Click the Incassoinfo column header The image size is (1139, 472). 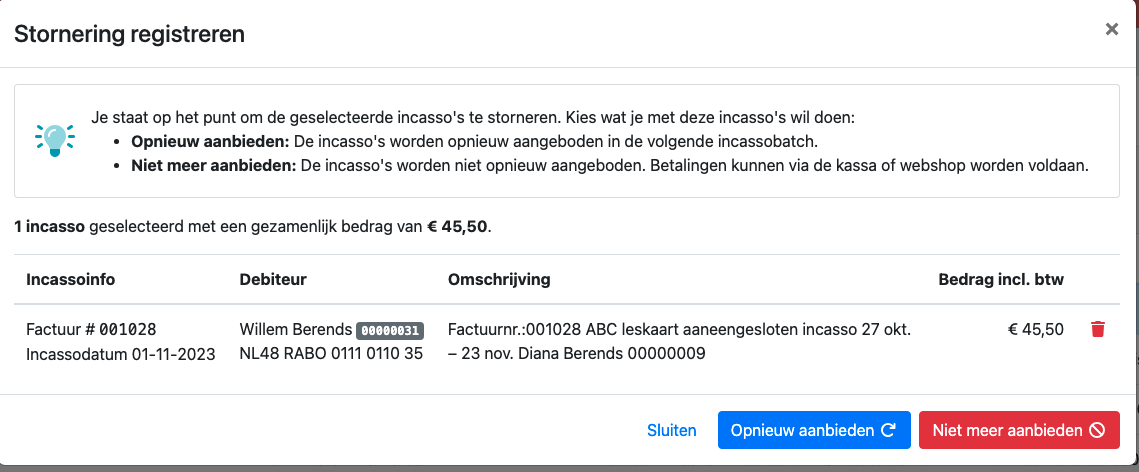71,280
